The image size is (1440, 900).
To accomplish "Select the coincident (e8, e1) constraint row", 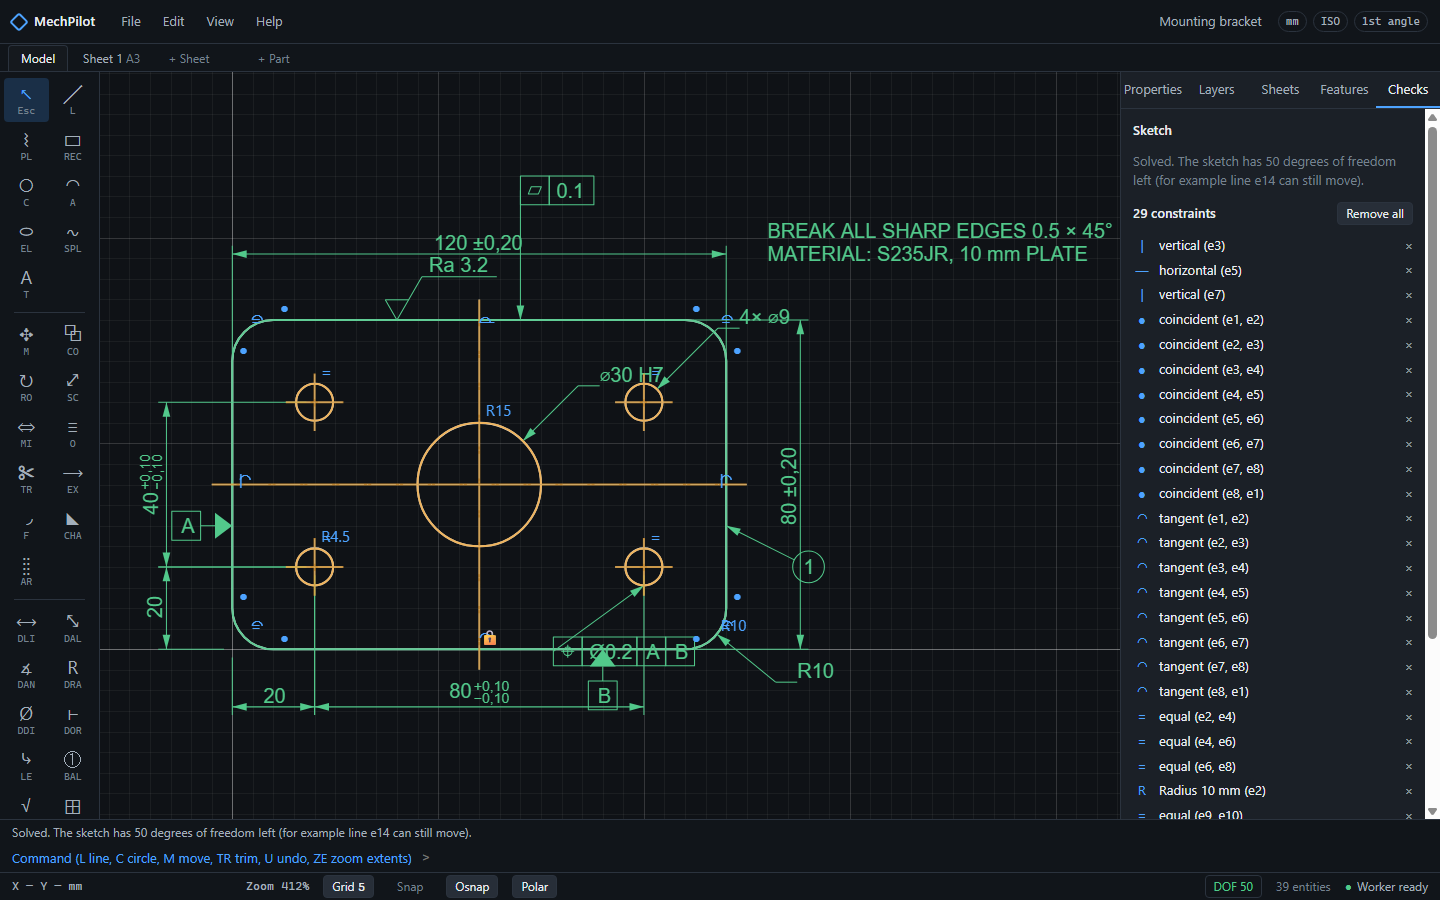I will tap(1275, 494).
